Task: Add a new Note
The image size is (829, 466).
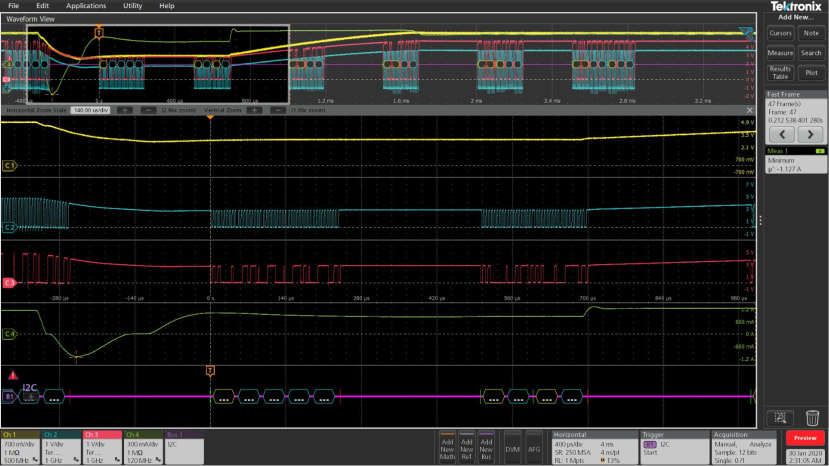Action: point(811,33)
